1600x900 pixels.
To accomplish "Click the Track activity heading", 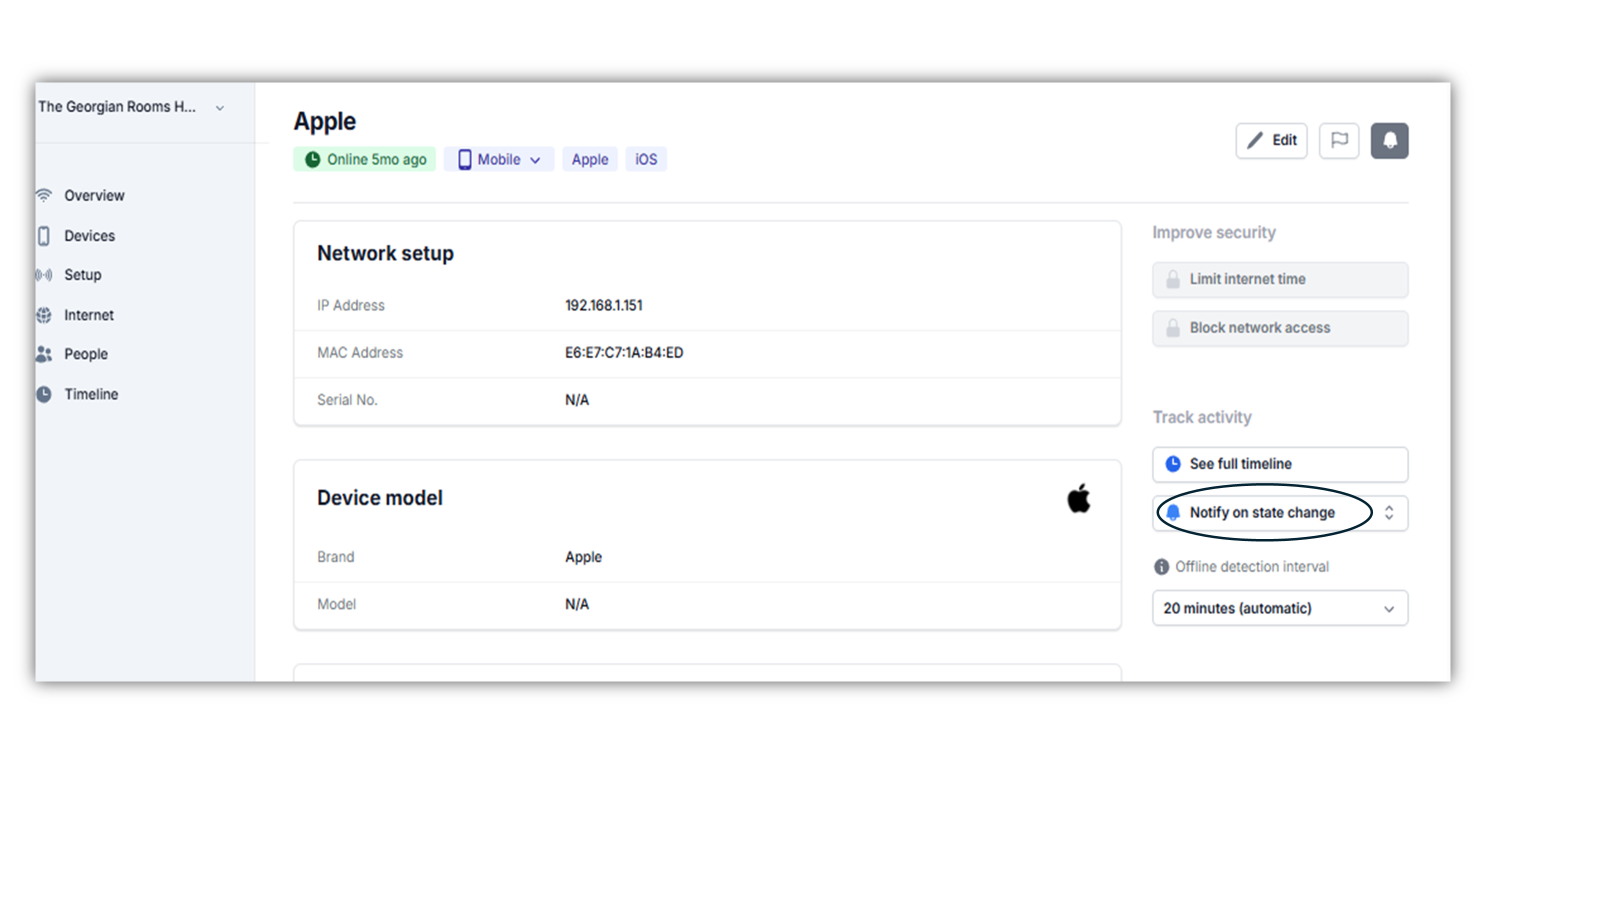I will (x=1202, y=418).
